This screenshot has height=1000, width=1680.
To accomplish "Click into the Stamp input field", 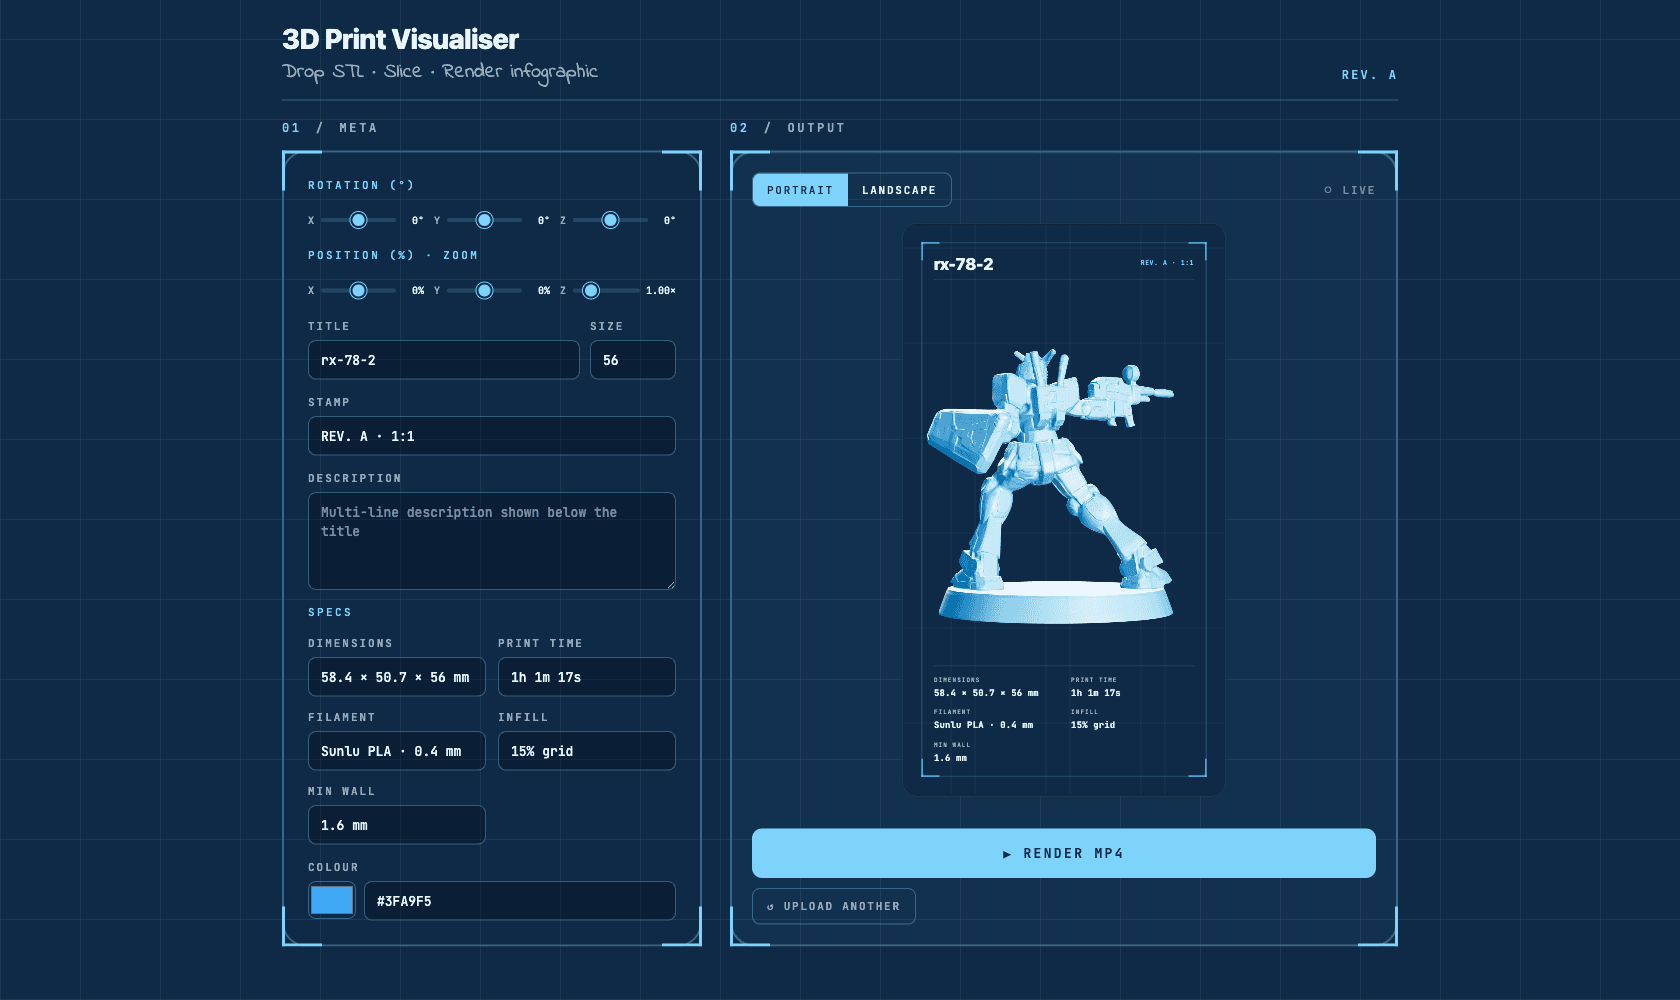I will pyautogui.click(x=492, y=436).
